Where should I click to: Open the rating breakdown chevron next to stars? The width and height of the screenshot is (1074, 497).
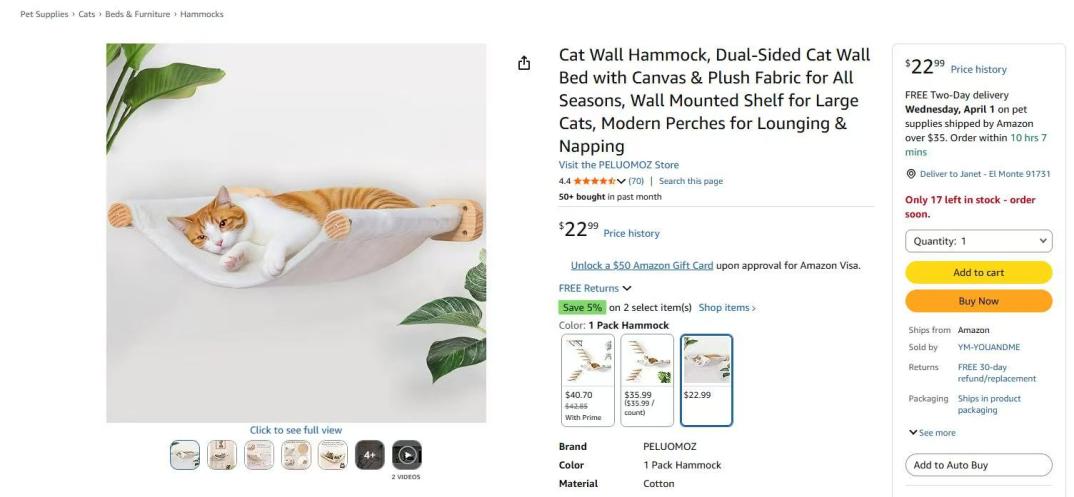pos(621,181)
